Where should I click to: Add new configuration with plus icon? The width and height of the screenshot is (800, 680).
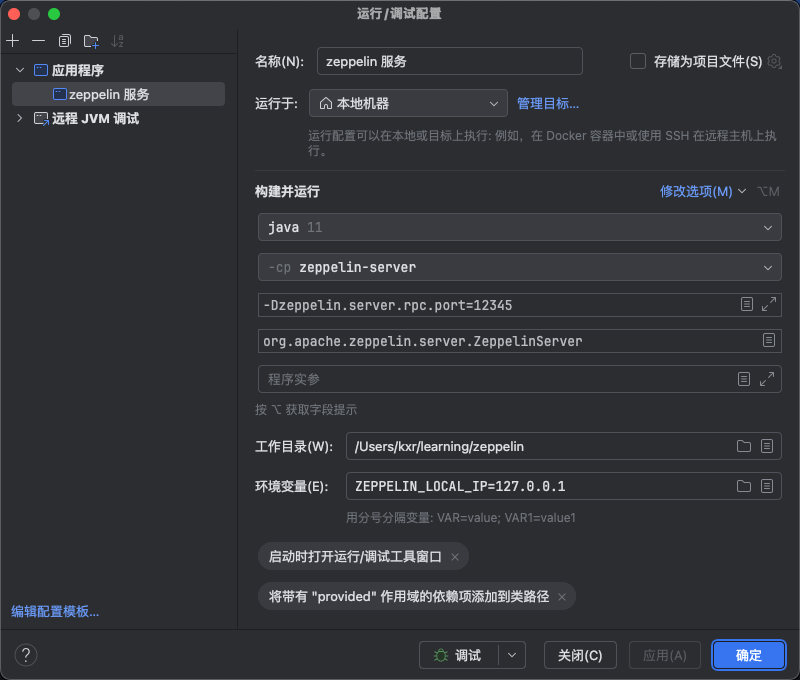pyautogui.click(x=13, y=41)
